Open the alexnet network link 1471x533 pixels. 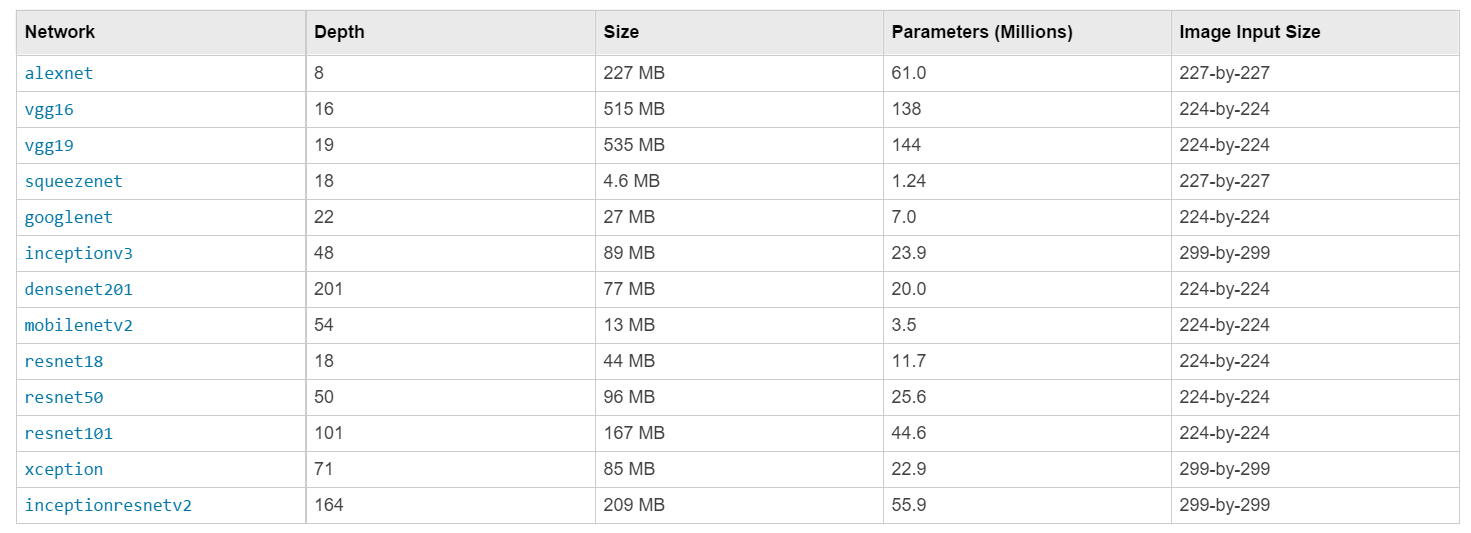59,73
